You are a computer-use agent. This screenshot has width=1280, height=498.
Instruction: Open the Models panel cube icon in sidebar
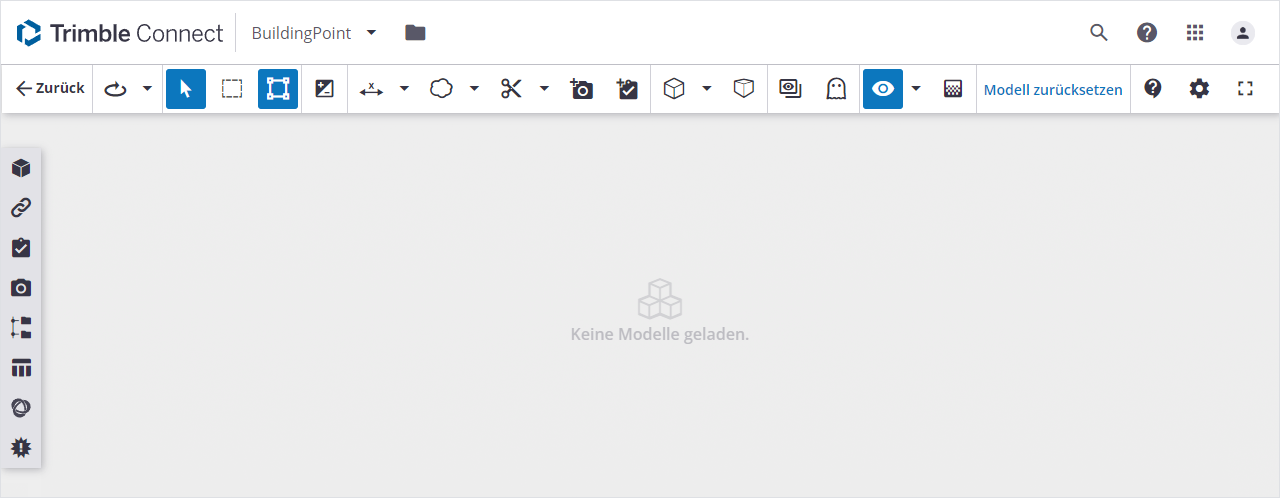click(21, 168)
